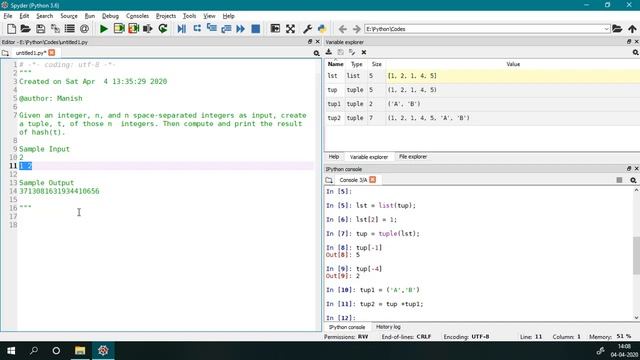The height and width of the screenshot is (360, 640).
Task: Step over current line debug icon
Action: pos(197,29)
